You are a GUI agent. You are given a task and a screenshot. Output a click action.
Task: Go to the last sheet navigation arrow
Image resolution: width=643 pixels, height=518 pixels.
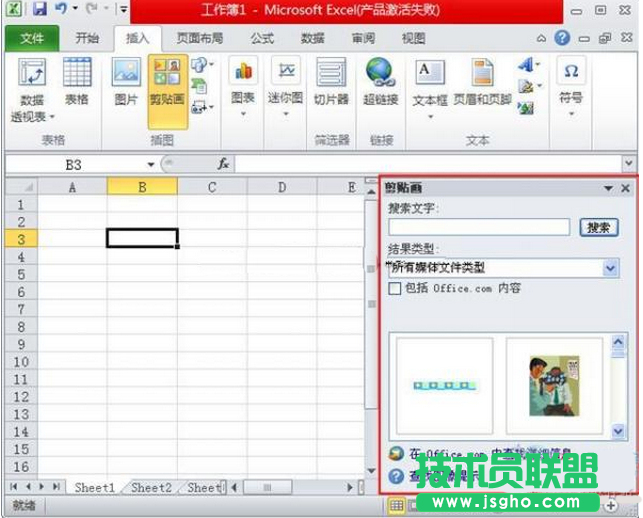57,487
